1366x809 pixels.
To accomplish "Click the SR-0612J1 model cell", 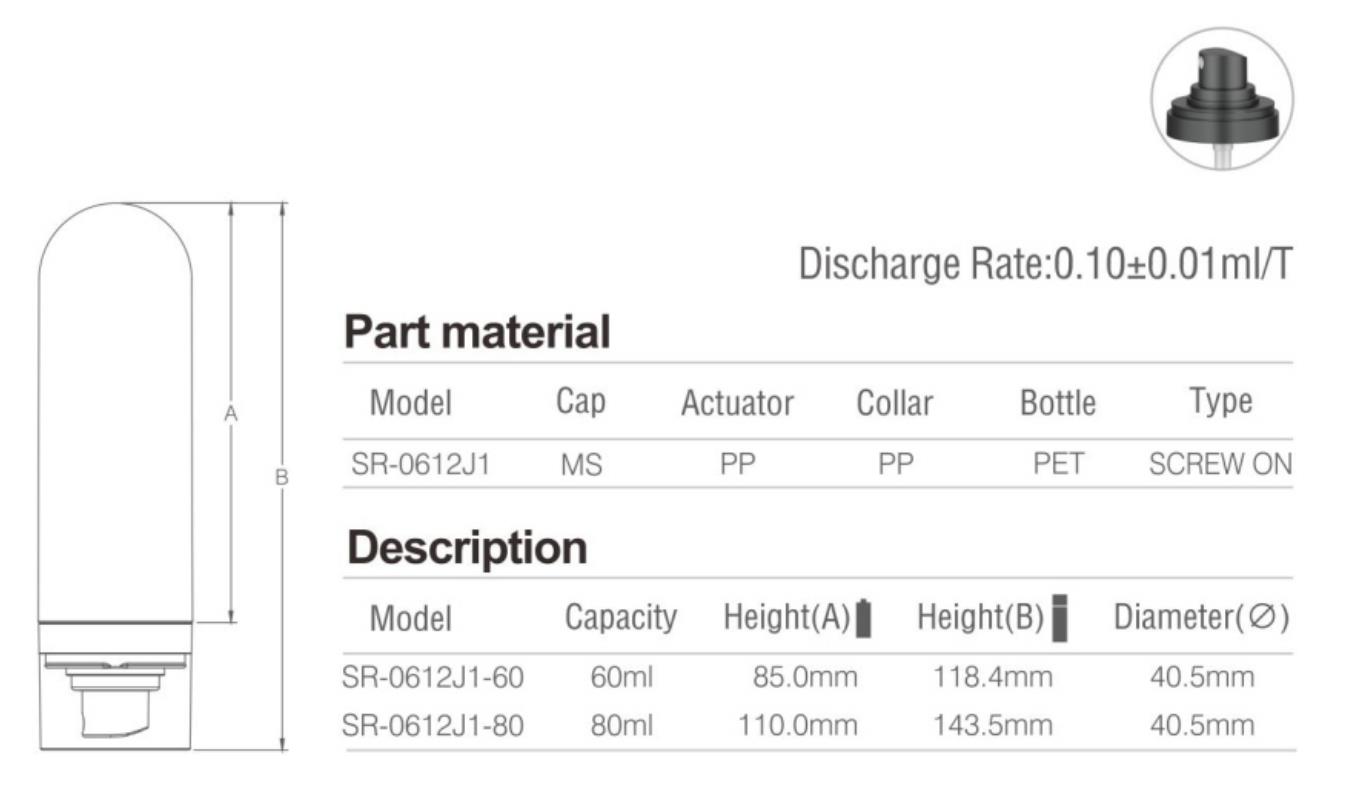I will [420, 464].
